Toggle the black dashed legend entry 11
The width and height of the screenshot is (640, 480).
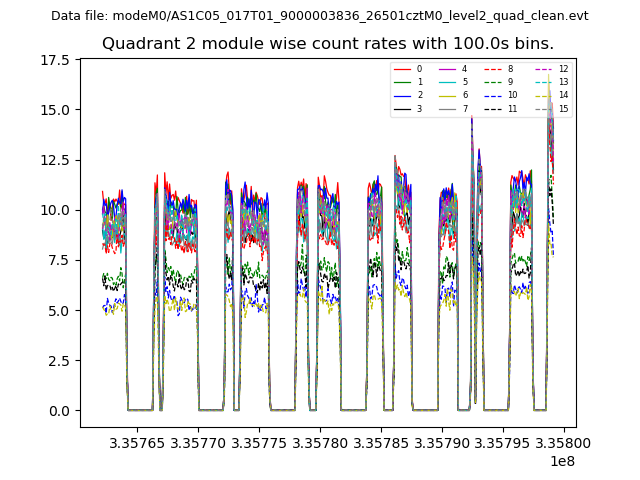(495, 108)
